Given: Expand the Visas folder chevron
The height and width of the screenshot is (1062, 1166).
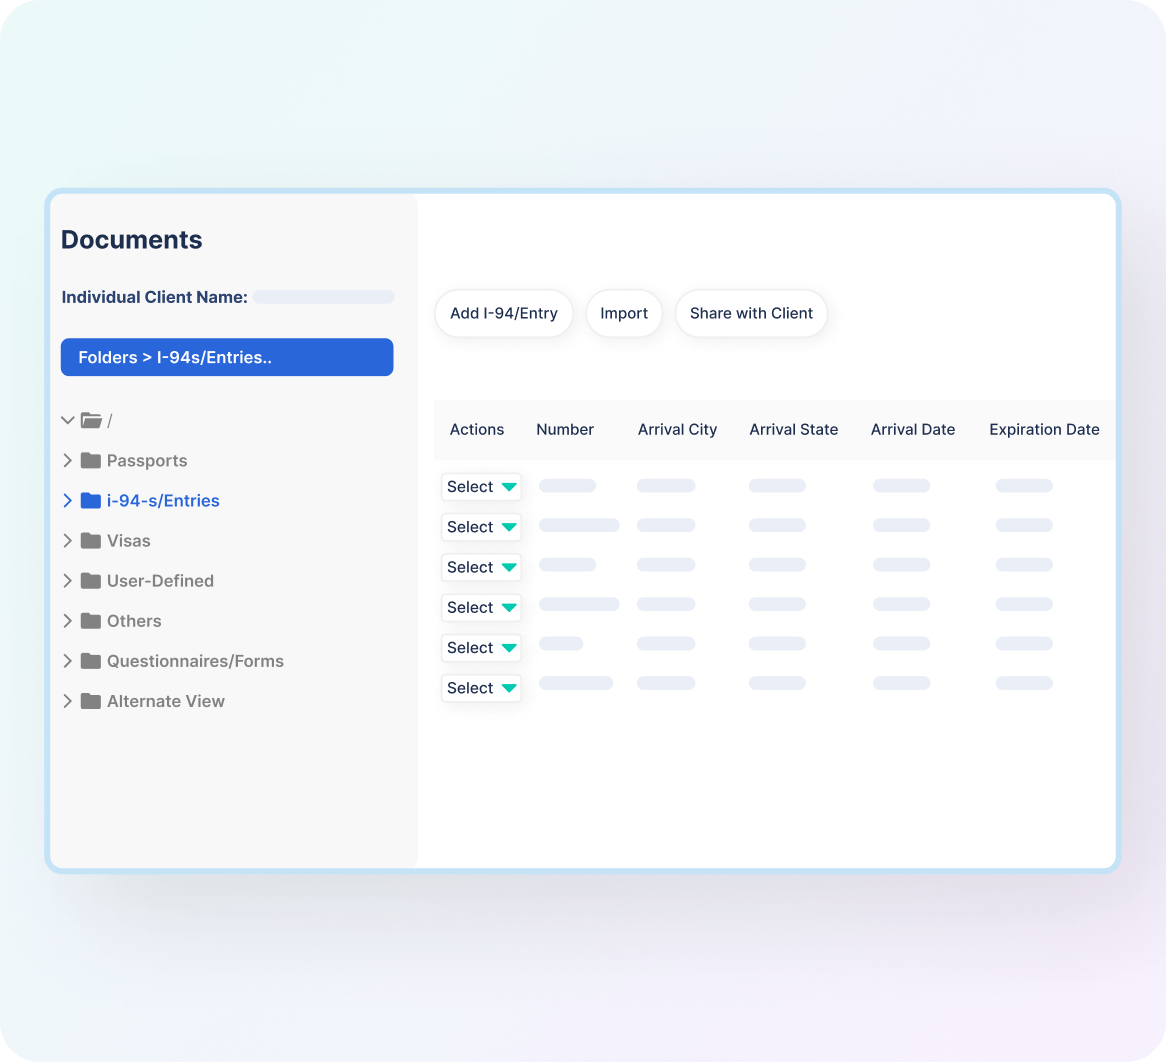Looking at the screenshot, I should tap(68, 541).
